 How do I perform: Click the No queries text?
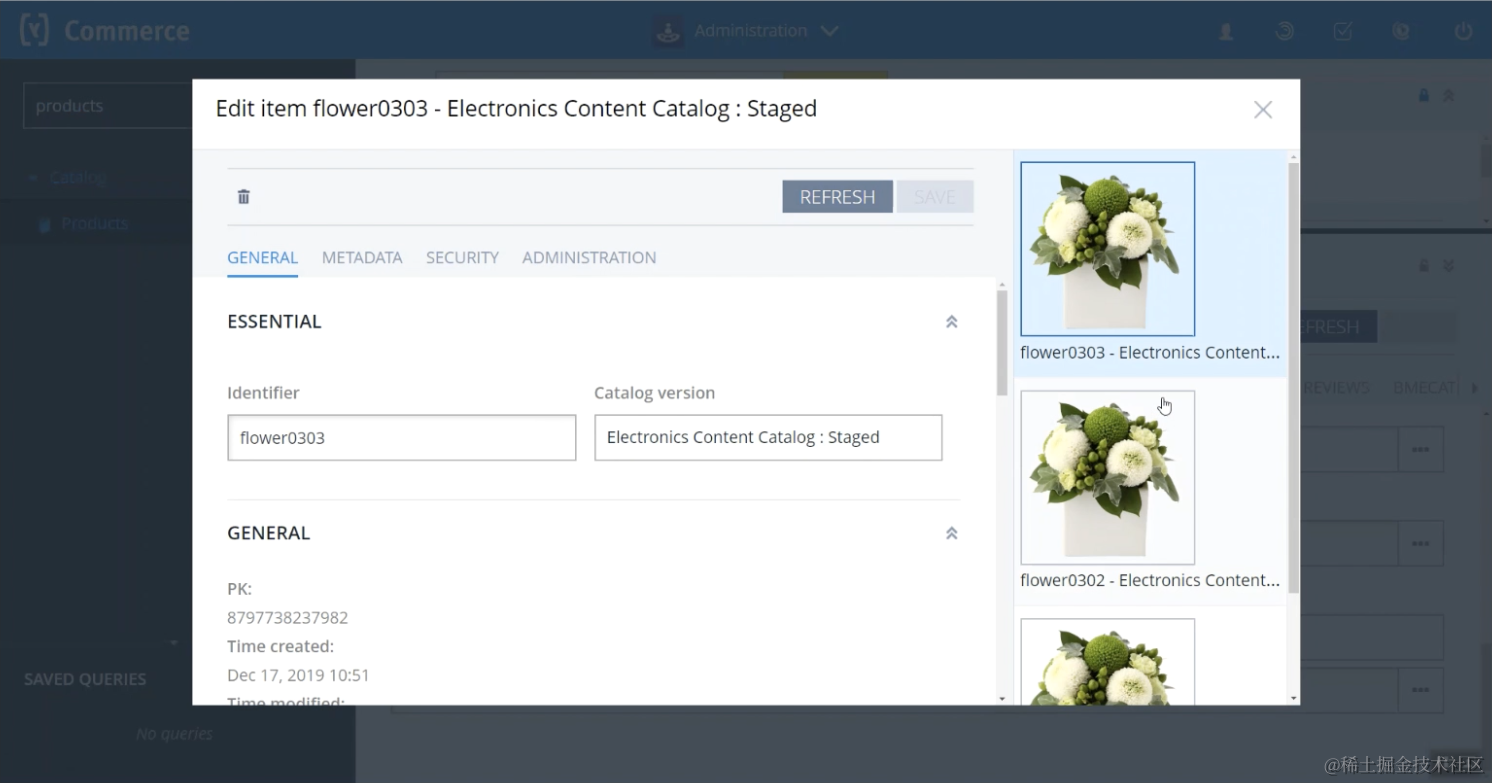174,734
